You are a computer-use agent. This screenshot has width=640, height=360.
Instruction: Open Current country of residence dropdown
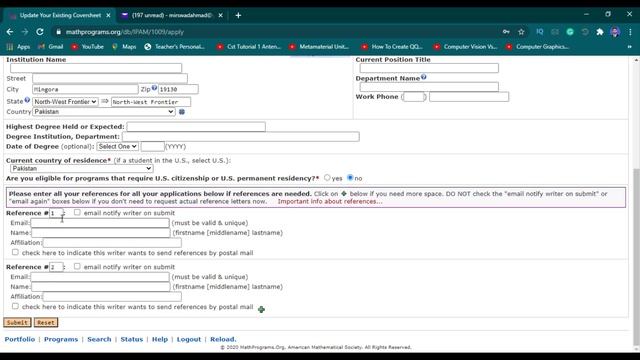tap(82, 168)
